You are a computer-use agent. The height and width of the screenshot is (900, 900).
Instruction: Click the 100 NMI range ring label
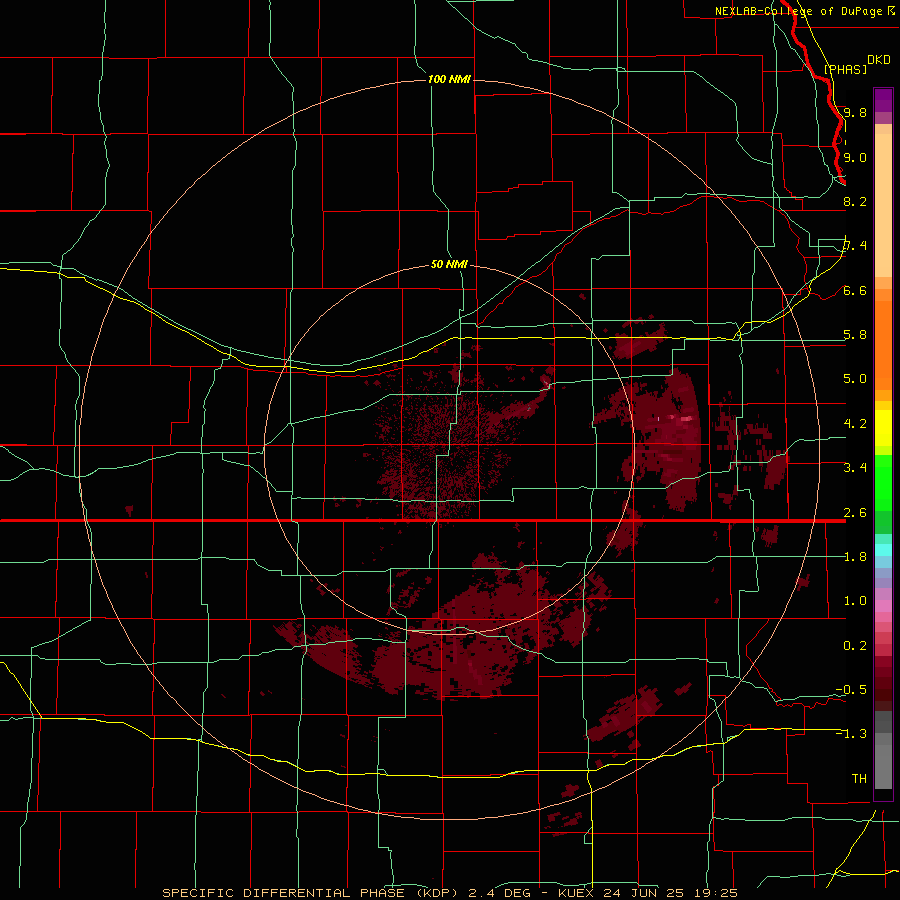449,79
